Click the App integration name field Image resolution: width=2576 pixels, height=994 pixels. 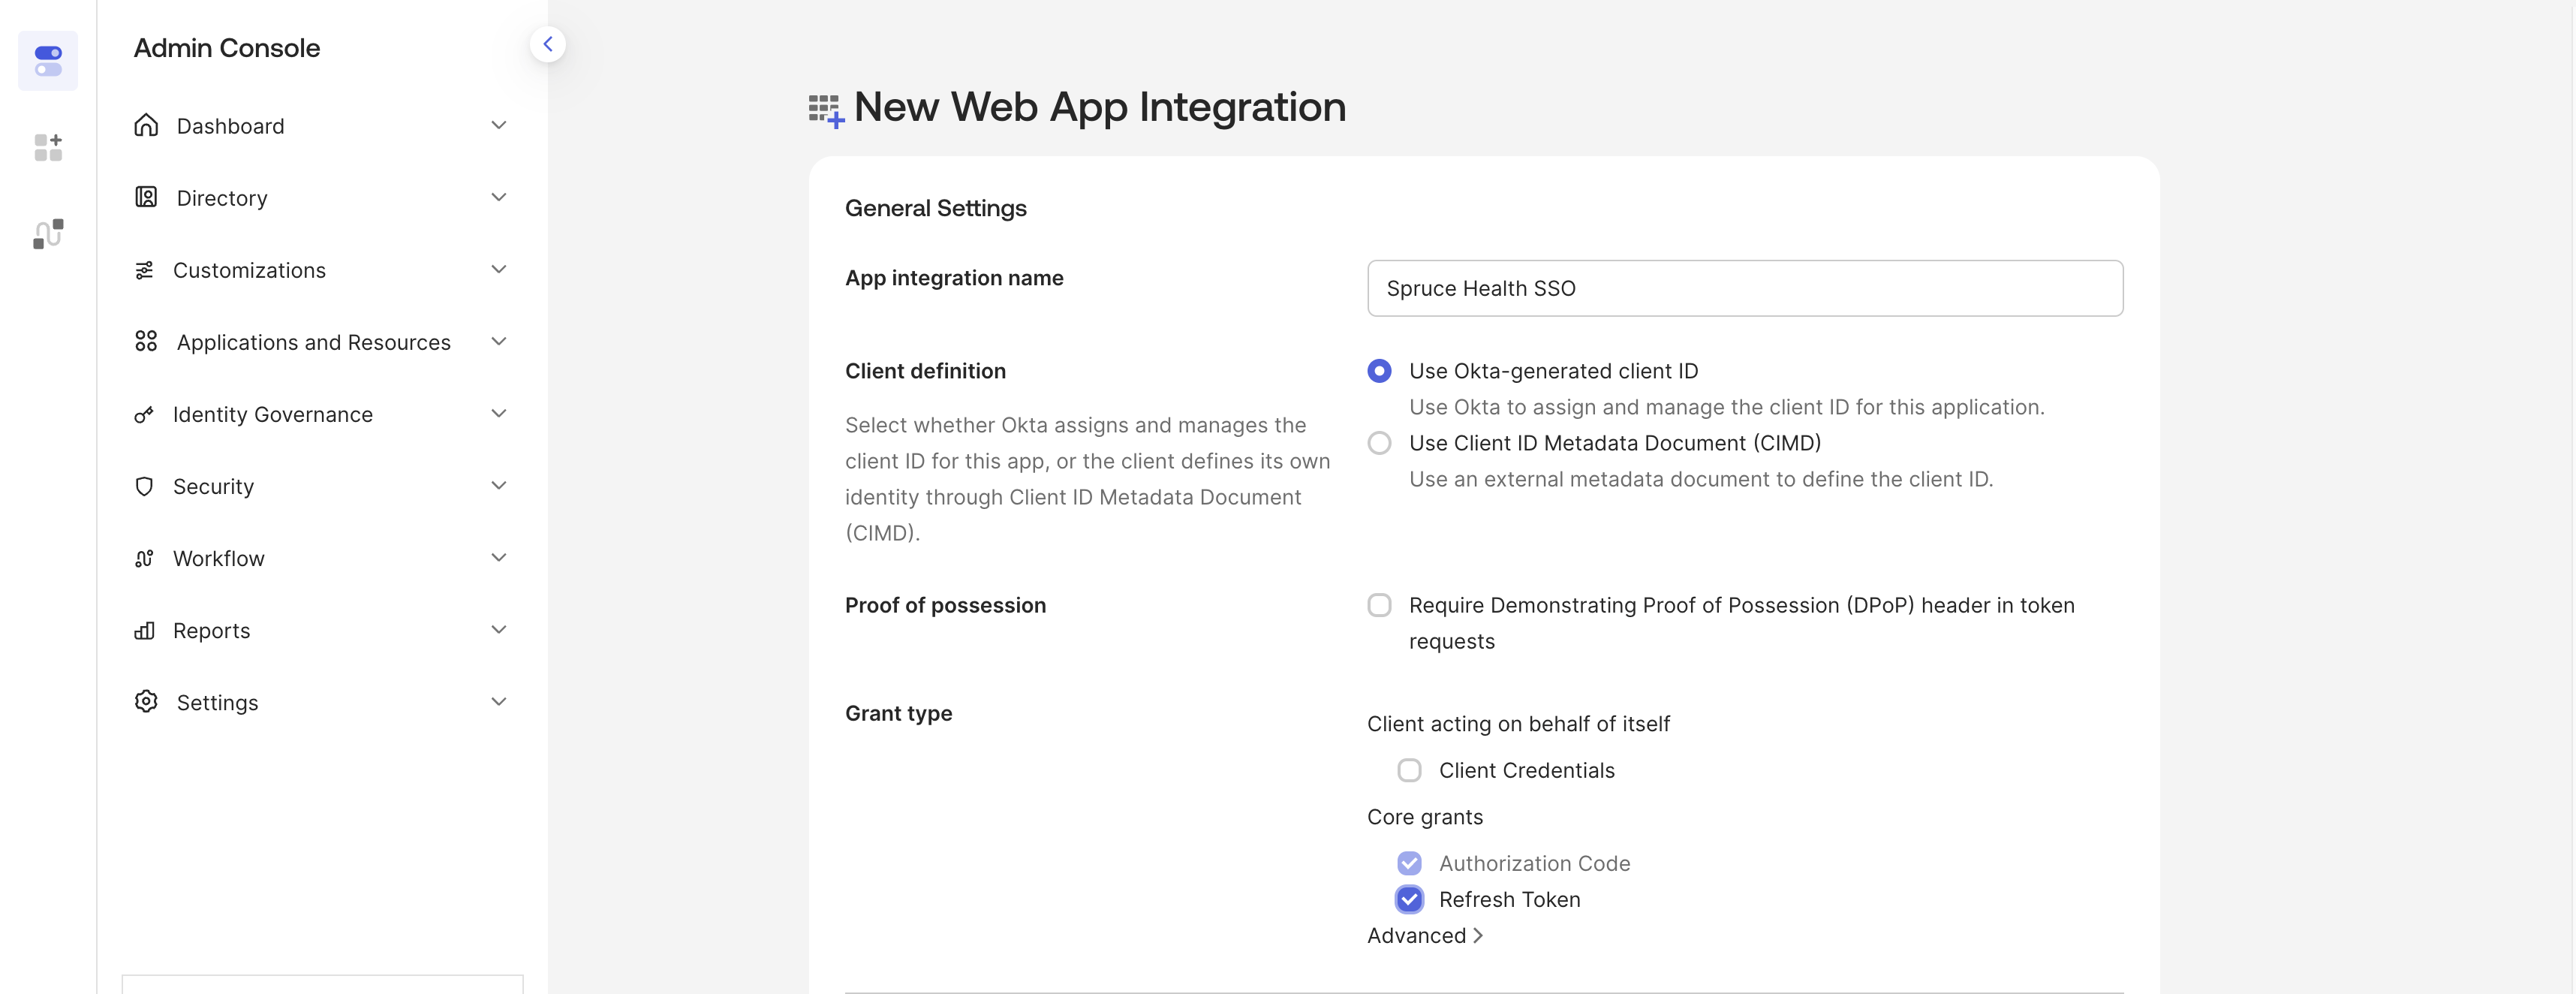coord(1745,288)
